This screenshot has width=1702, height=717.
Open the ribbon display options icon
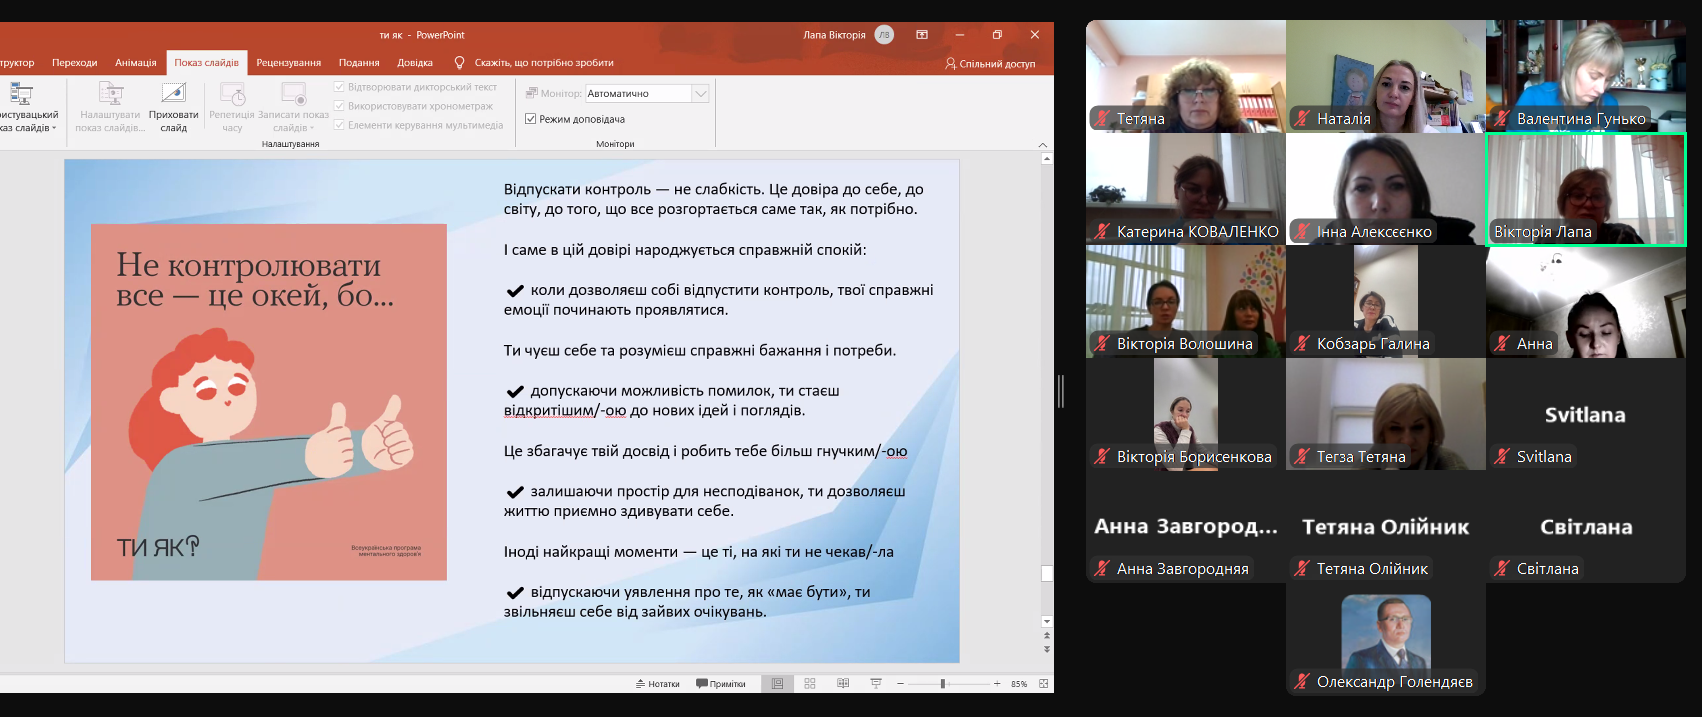922,34
